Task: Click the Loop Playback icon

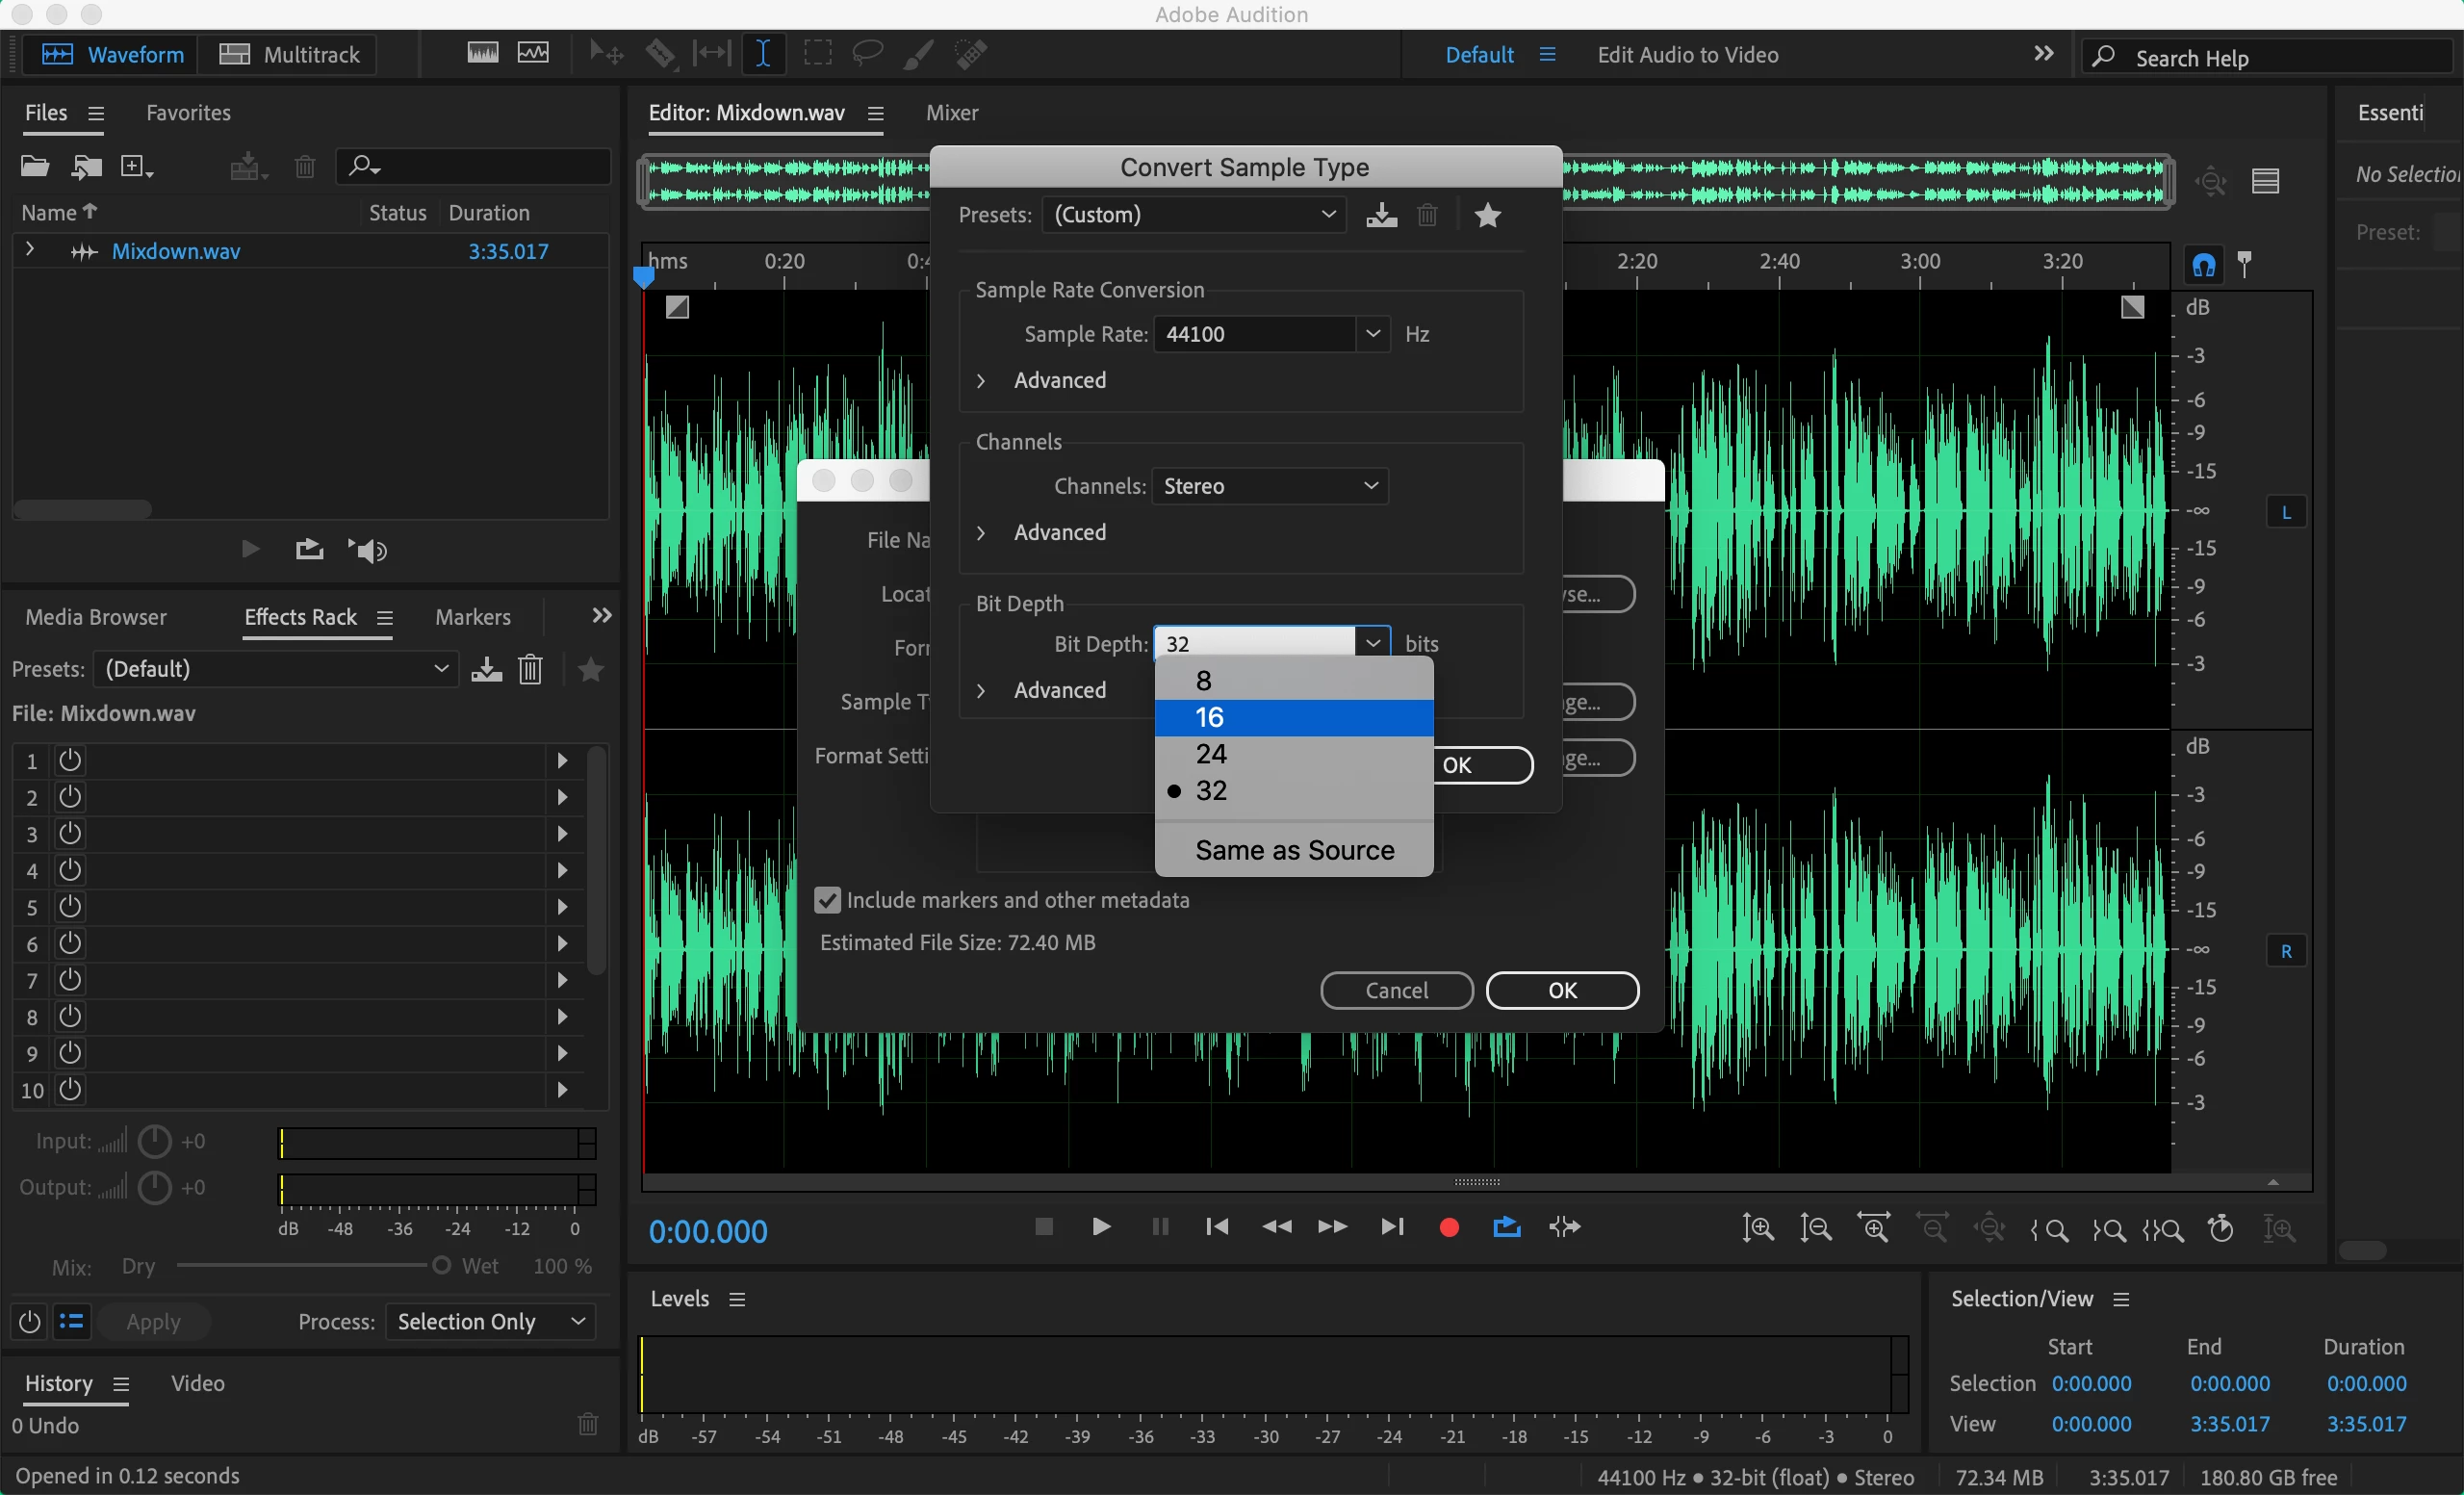Action: (x=1506, y=1227)
